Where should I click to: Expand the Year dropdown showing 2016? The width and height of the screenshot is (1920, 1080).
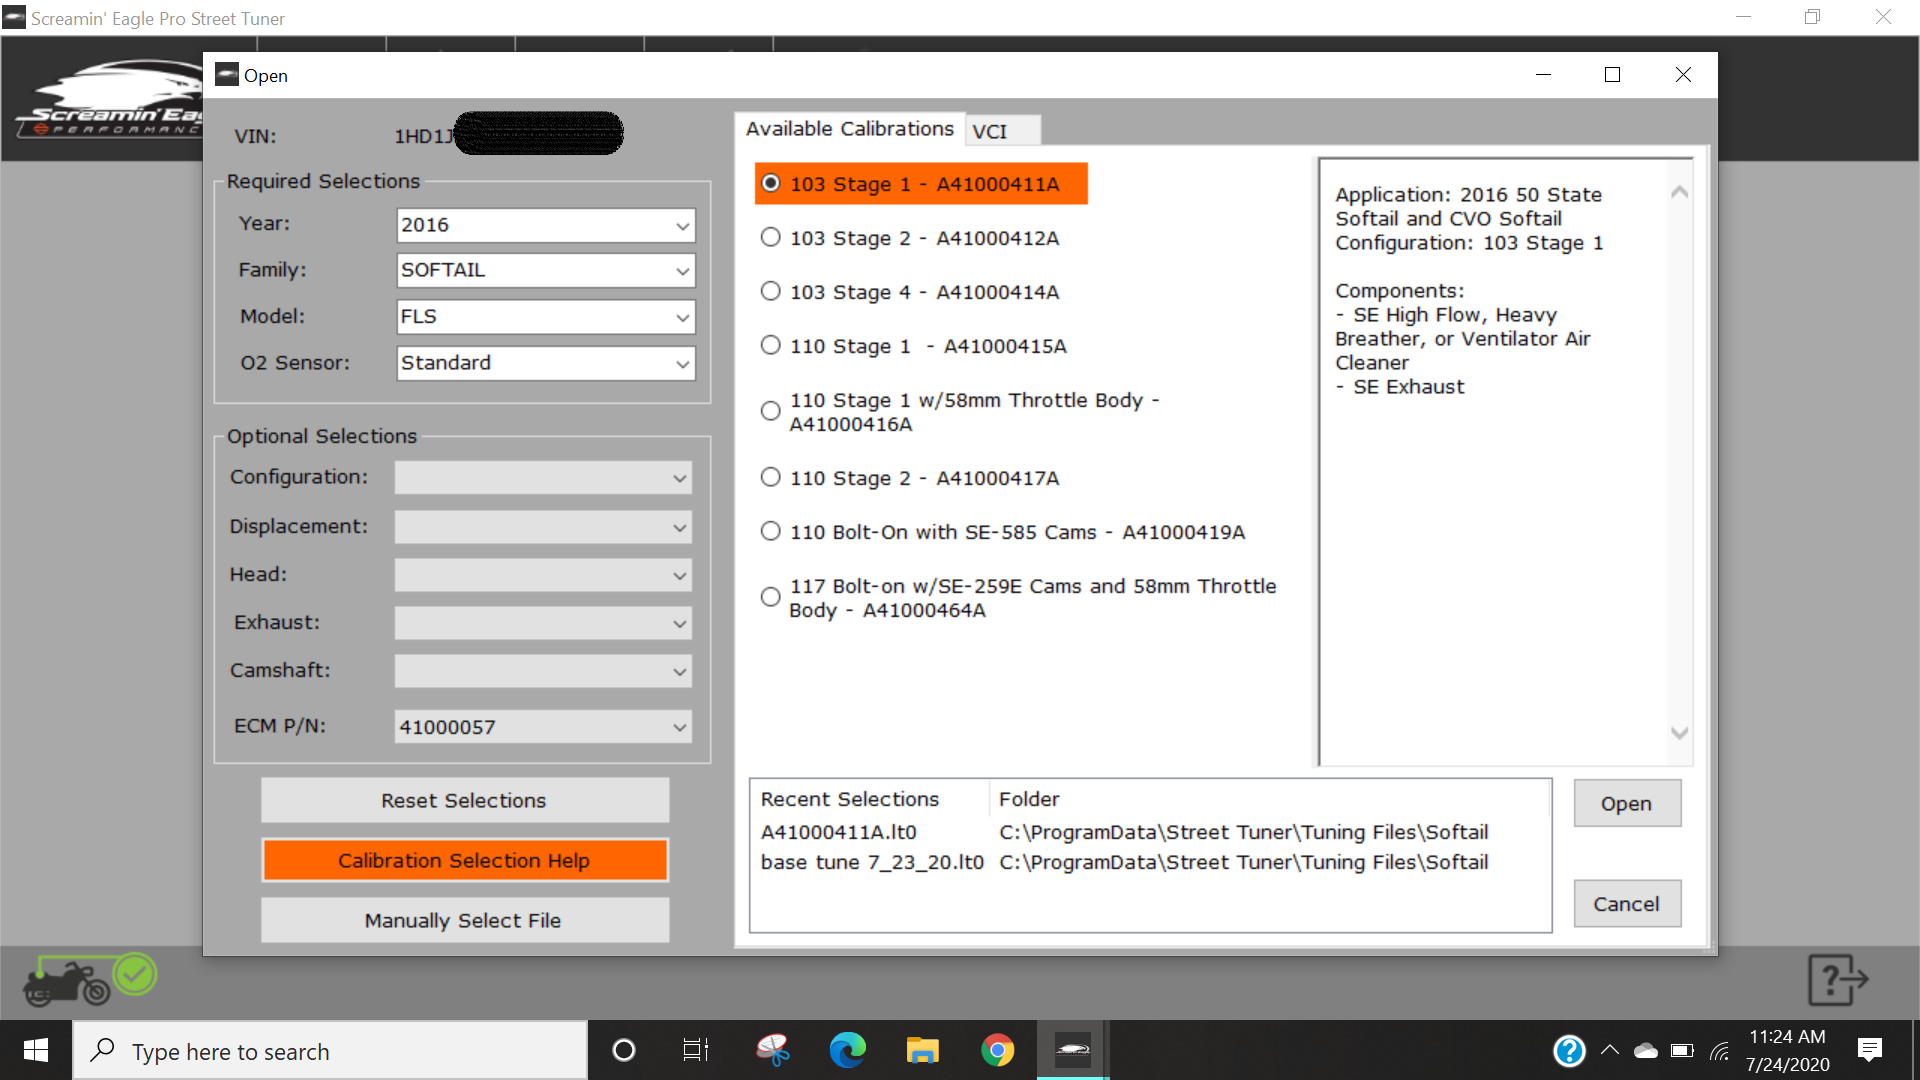coord(545,225)
